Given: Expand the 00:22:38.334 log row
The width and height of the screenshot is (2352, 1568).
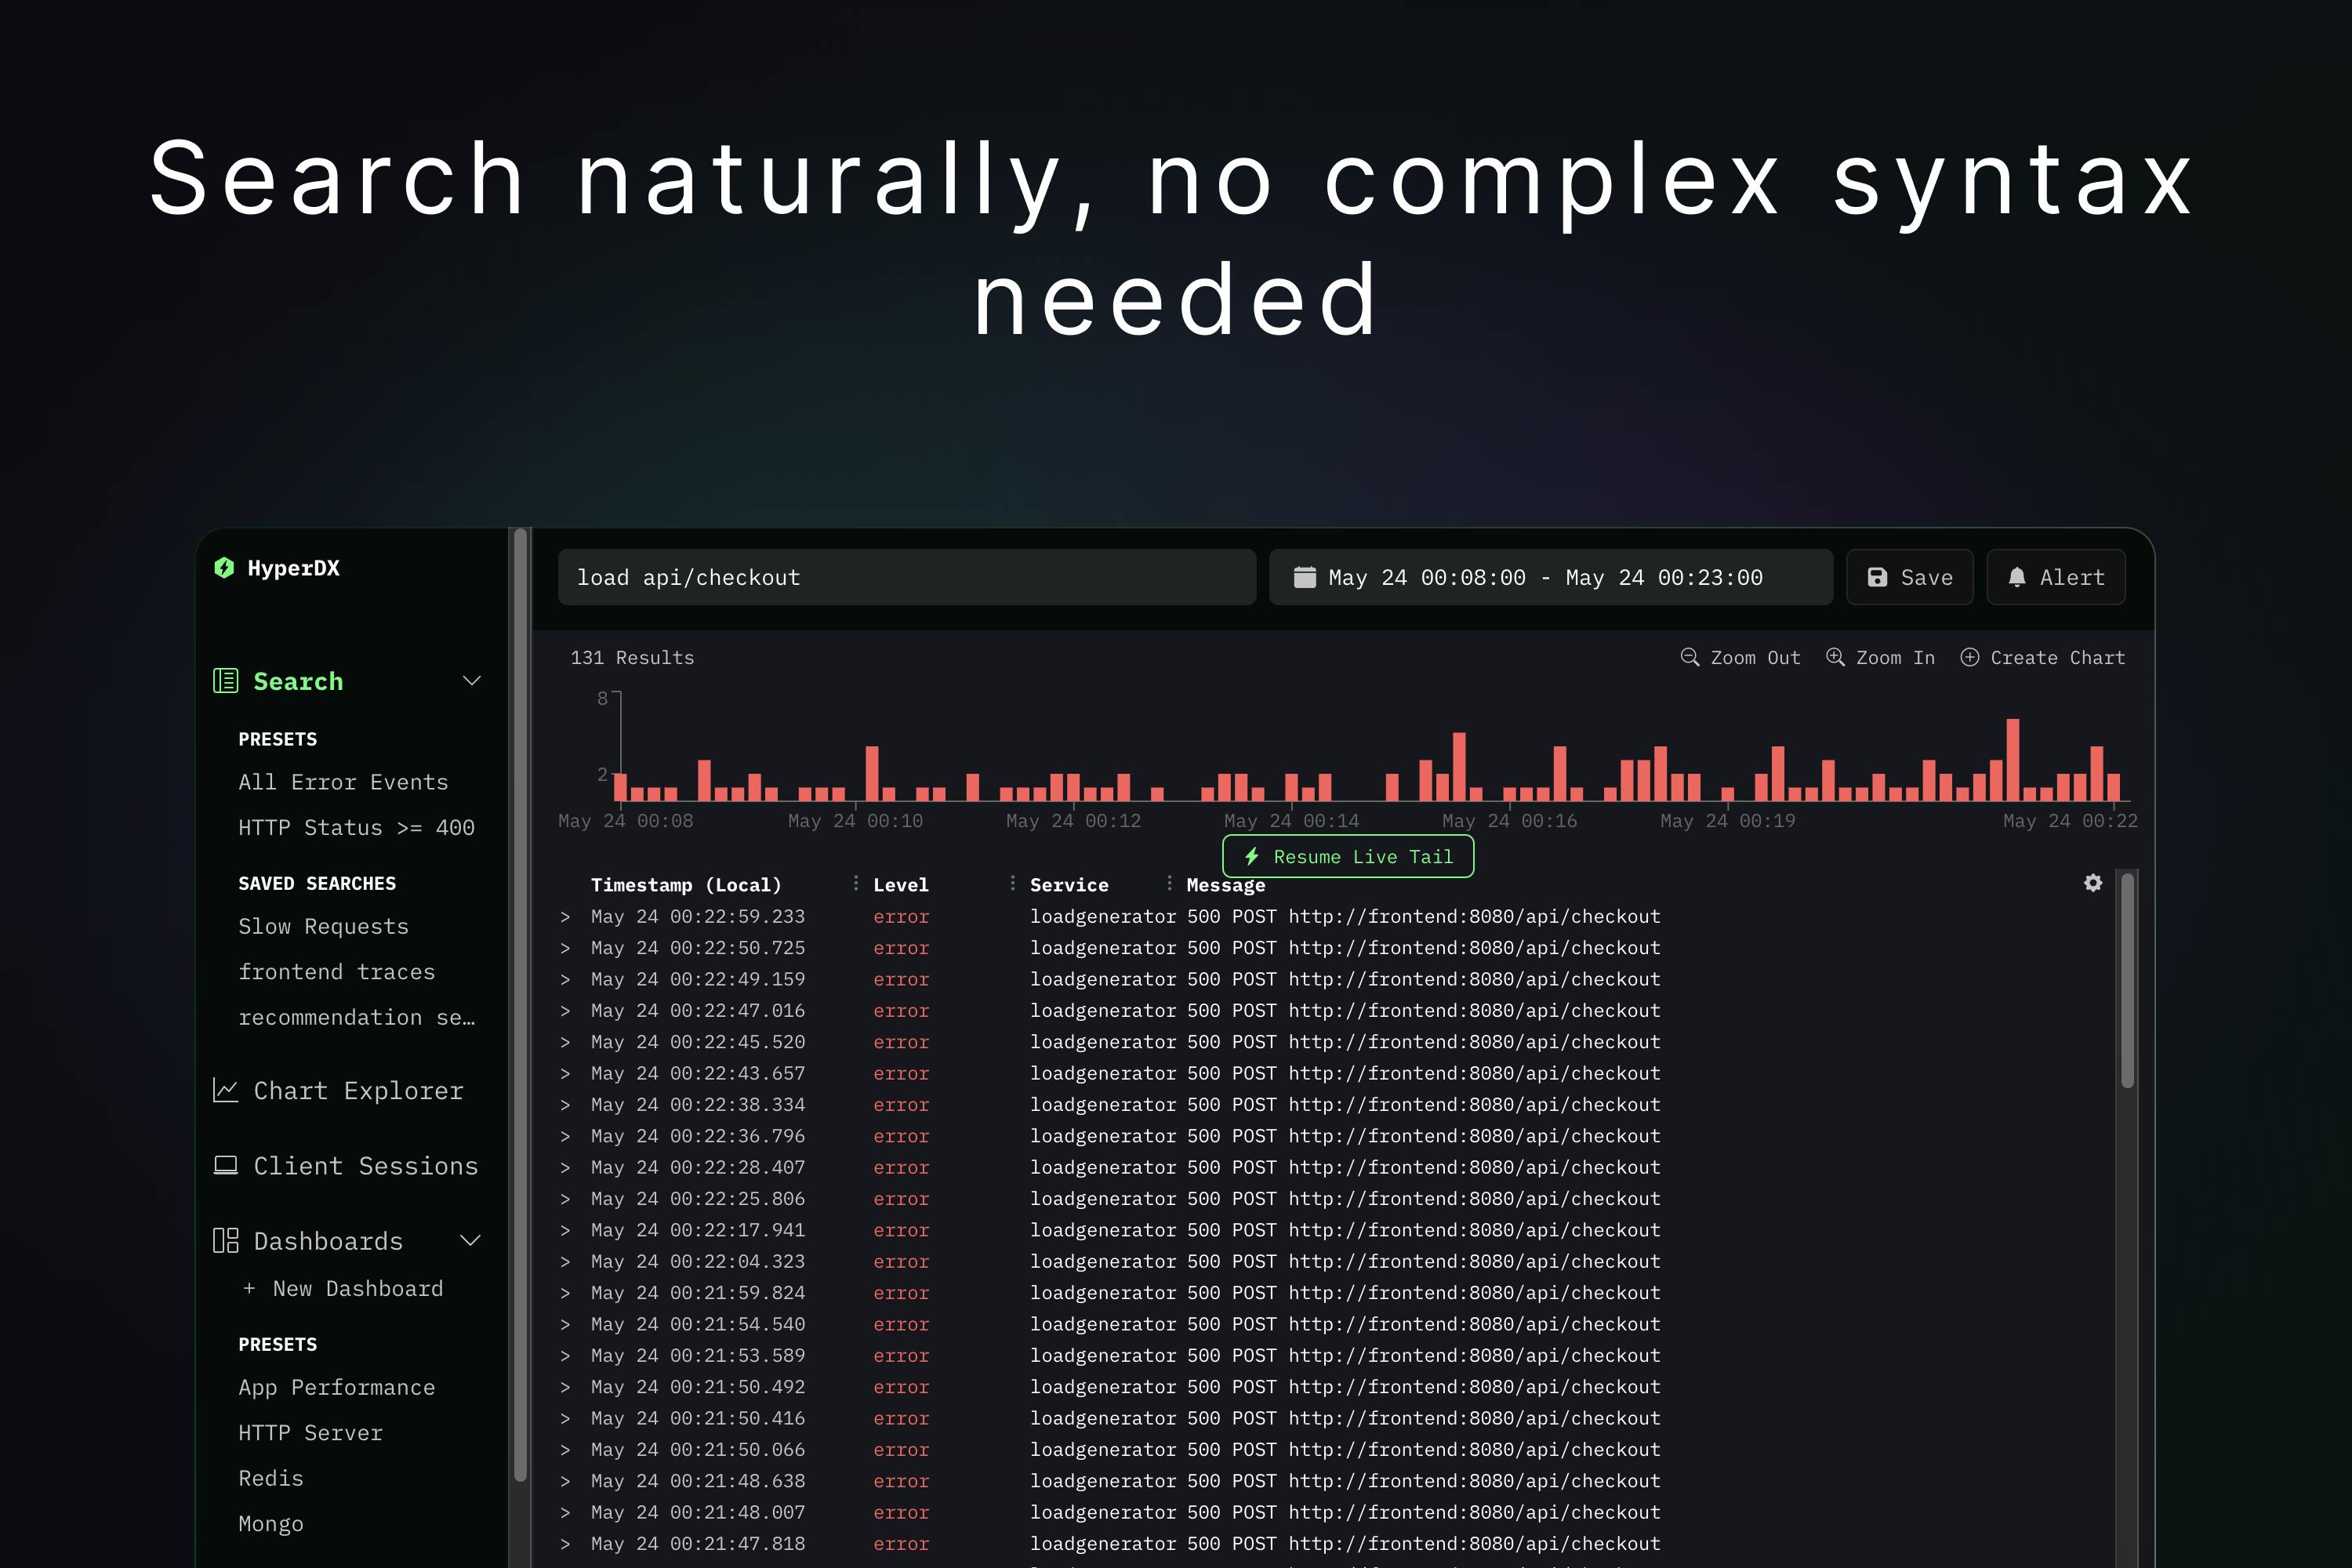Looking at the screenshot, I should (x=565, y=1104).
